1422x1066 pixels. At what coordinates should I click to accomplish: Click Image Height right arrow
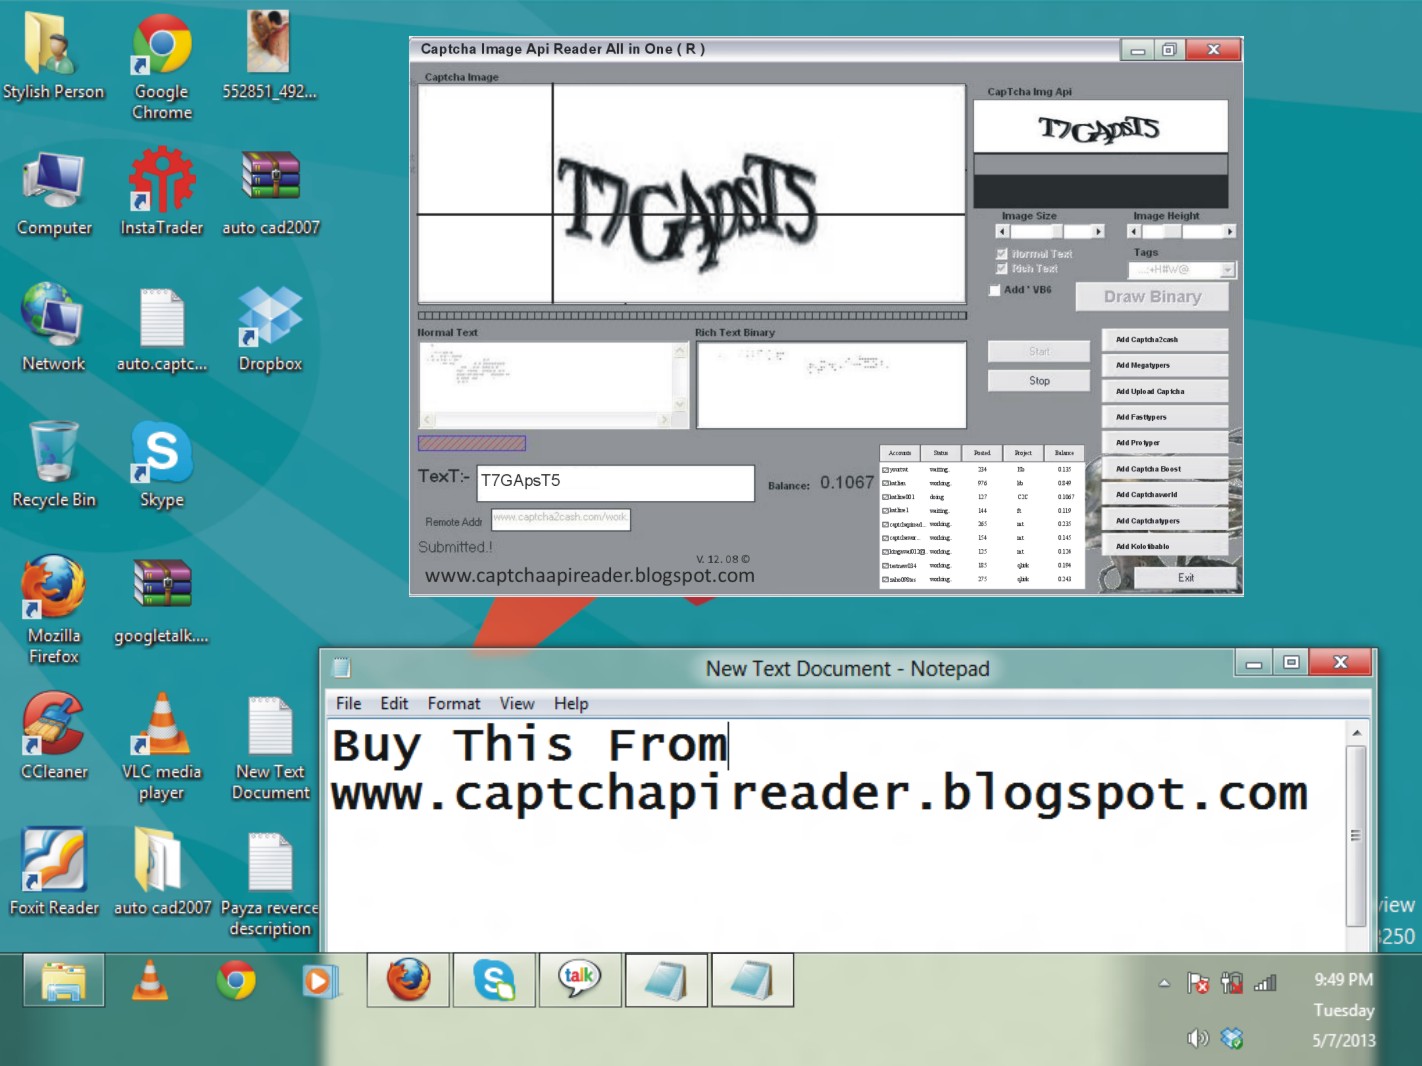1230,231
